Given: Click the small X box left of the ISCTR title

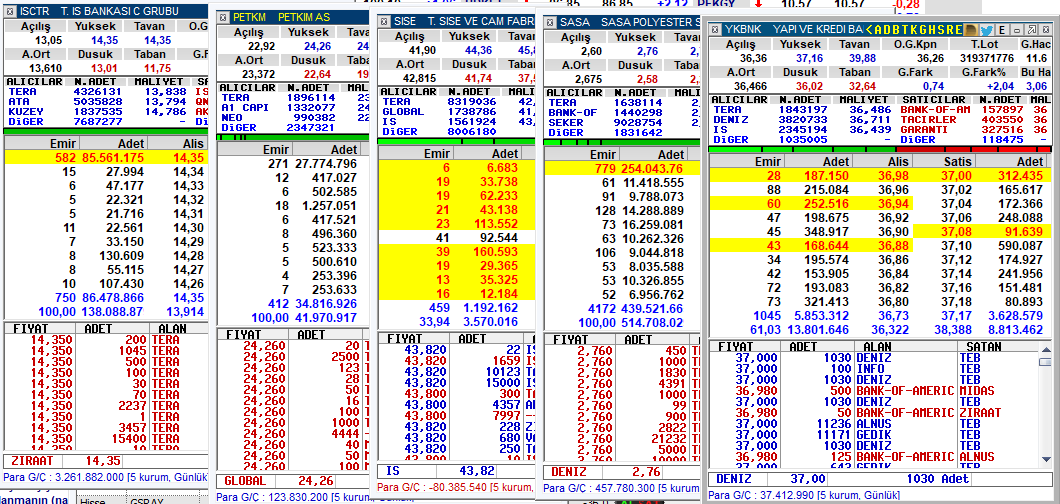Looking at the screenshot, I should [x=8, y=11].
